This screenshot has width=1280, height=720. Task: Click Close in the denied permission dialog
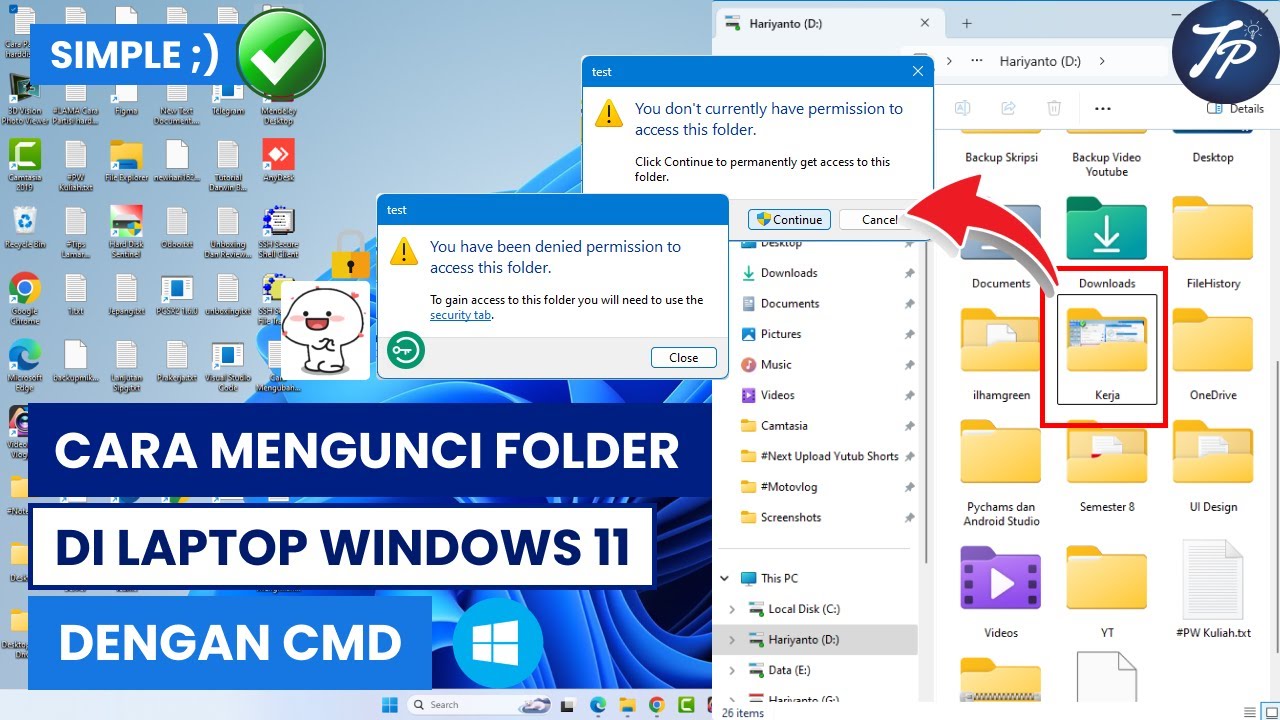tap(684, 358)
